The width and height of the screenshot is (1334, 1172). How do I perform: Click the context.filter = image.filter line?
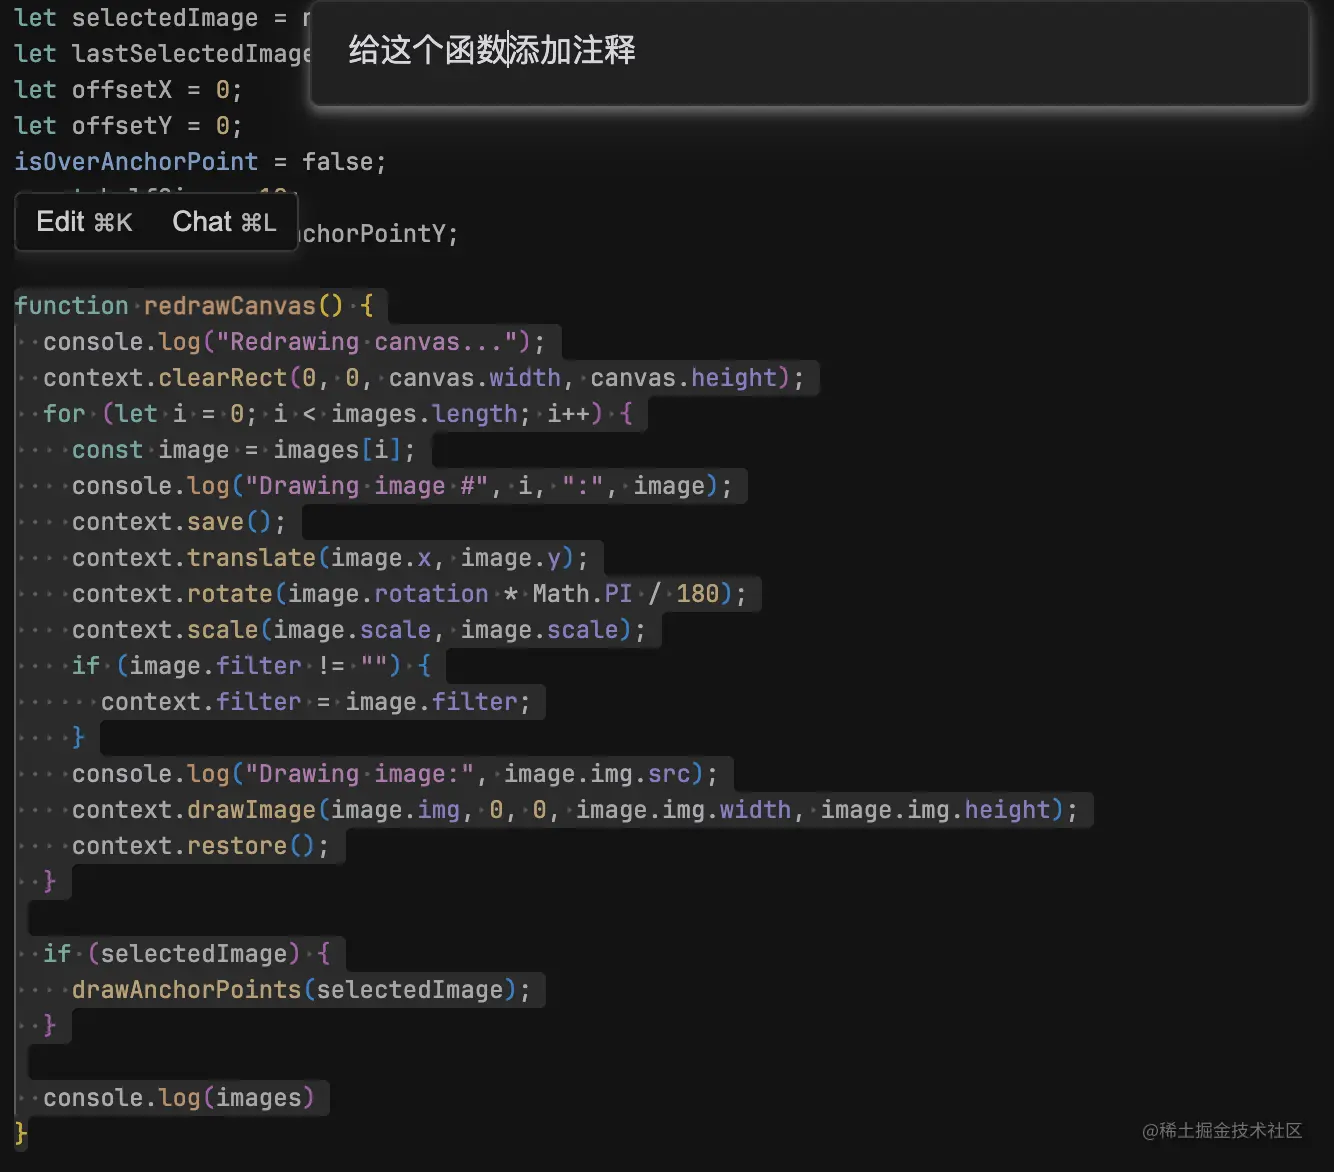315,702
